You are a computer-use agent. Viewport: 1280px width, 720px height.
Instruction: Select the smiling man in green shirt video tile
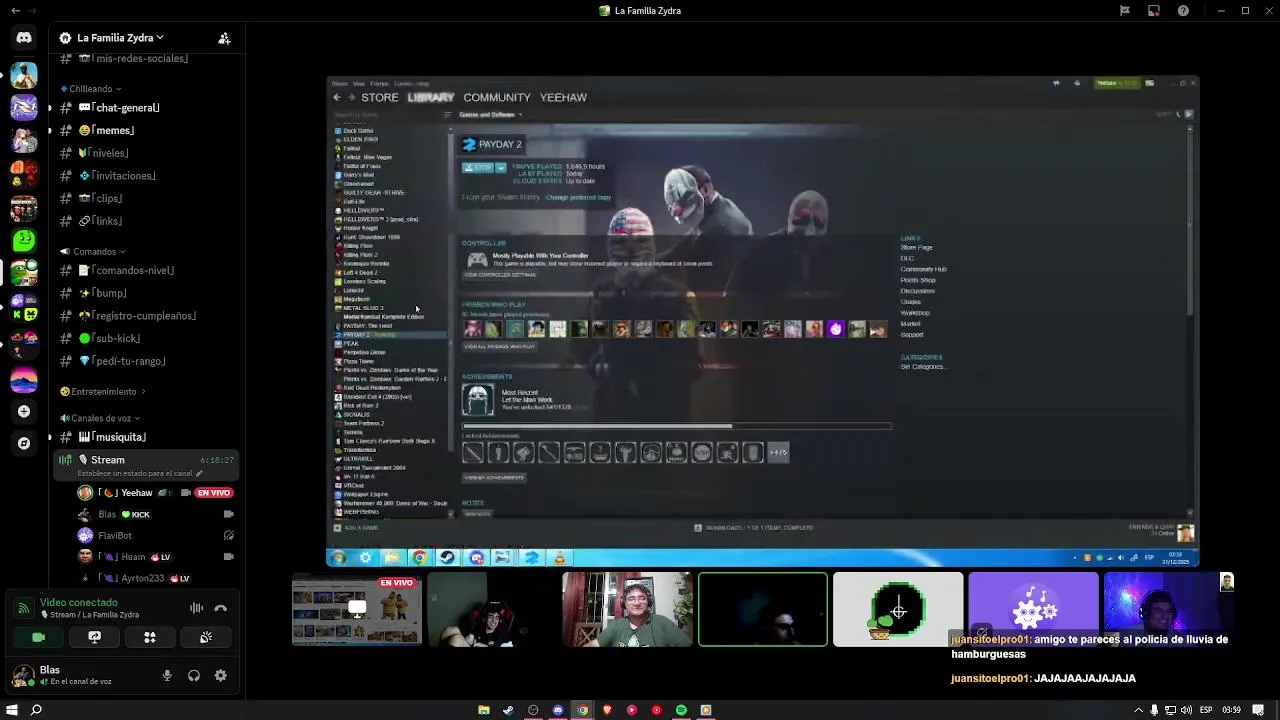tap(627, 609)
